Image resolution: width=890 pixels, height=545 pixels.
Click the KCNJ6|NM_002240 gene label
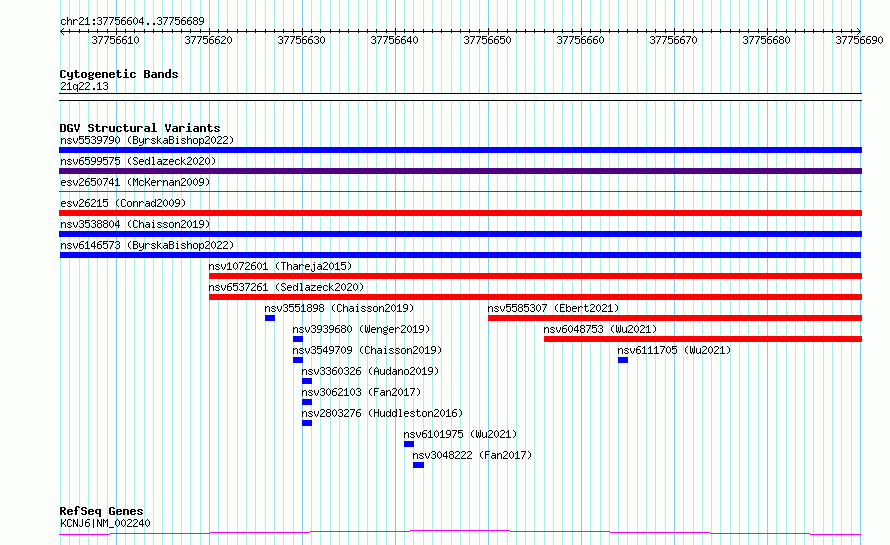[x=105, y=523]
